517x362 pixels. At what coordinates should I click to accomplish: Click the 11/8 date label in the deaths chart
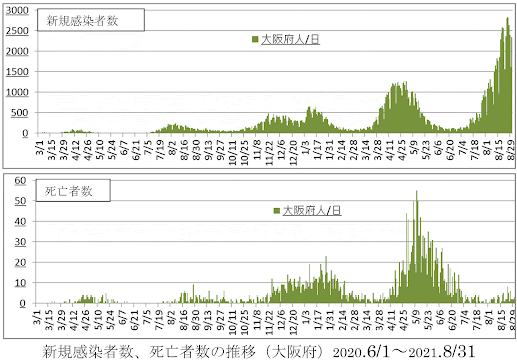coord(257,320)
